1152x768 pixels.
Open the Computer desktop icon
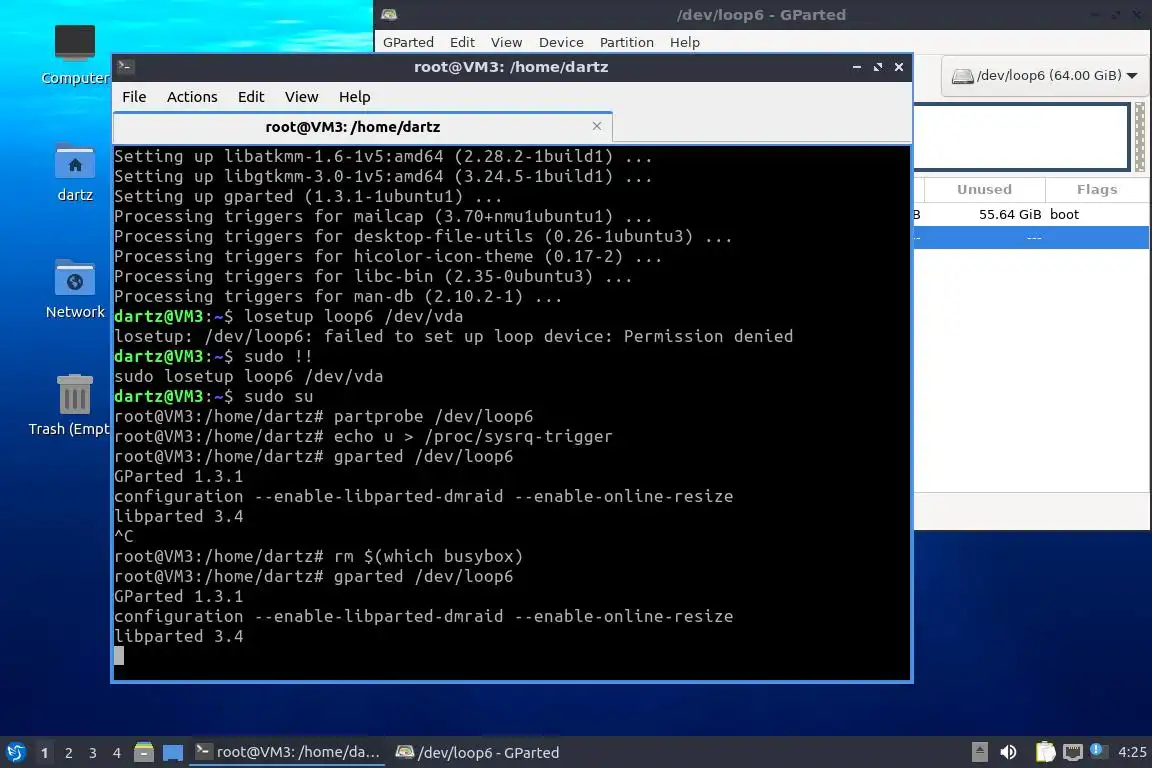[x=75, y=54]
